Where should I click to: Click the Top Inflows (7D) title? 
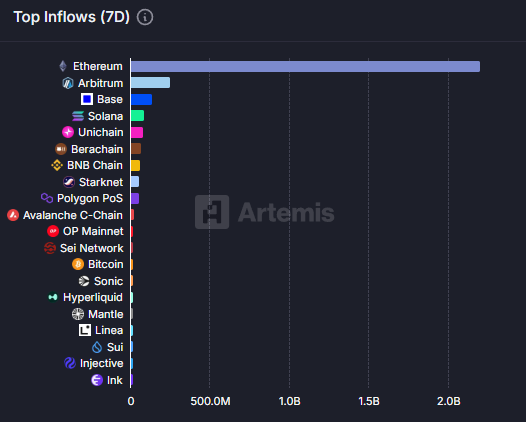(71, 17)
